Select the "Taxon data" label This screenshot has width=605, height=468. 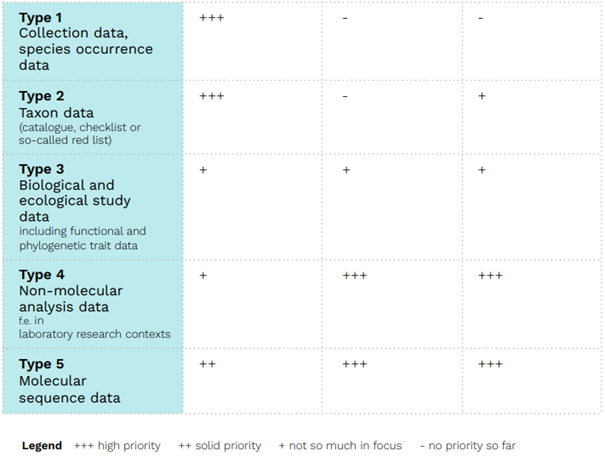(58, 112)
